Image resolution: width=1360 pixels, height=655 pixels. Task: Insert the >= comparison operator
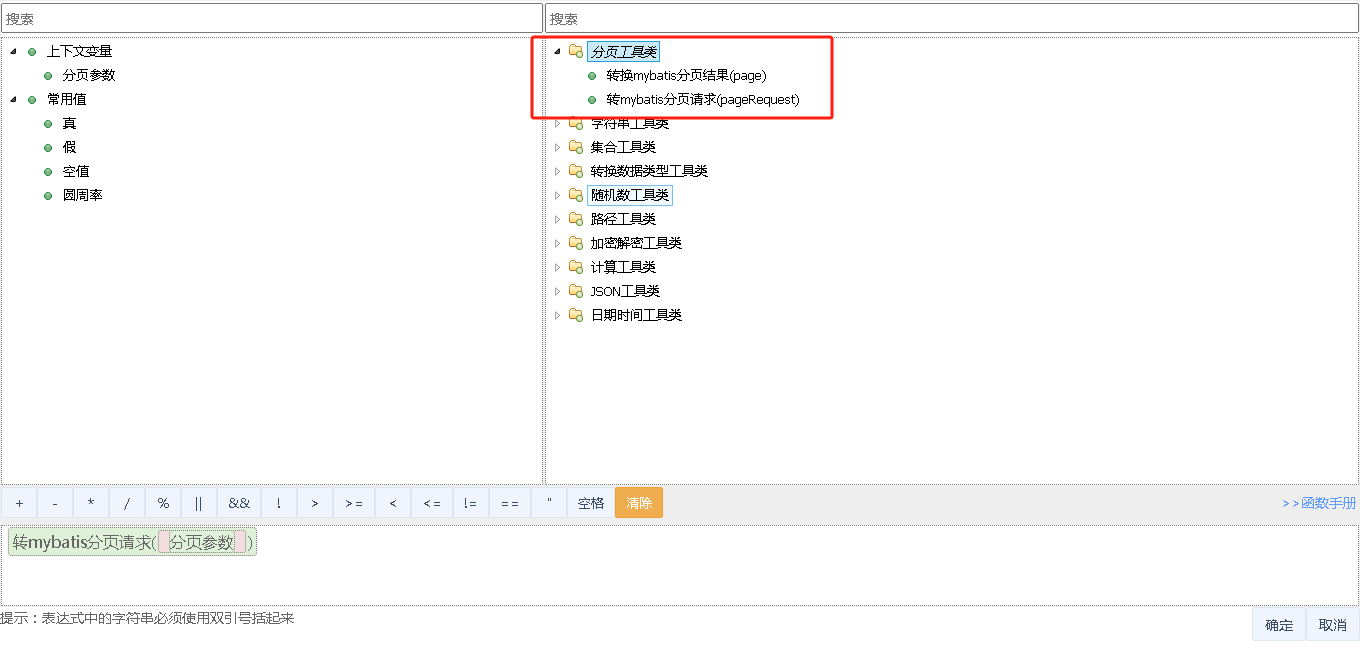click(354, 503)
